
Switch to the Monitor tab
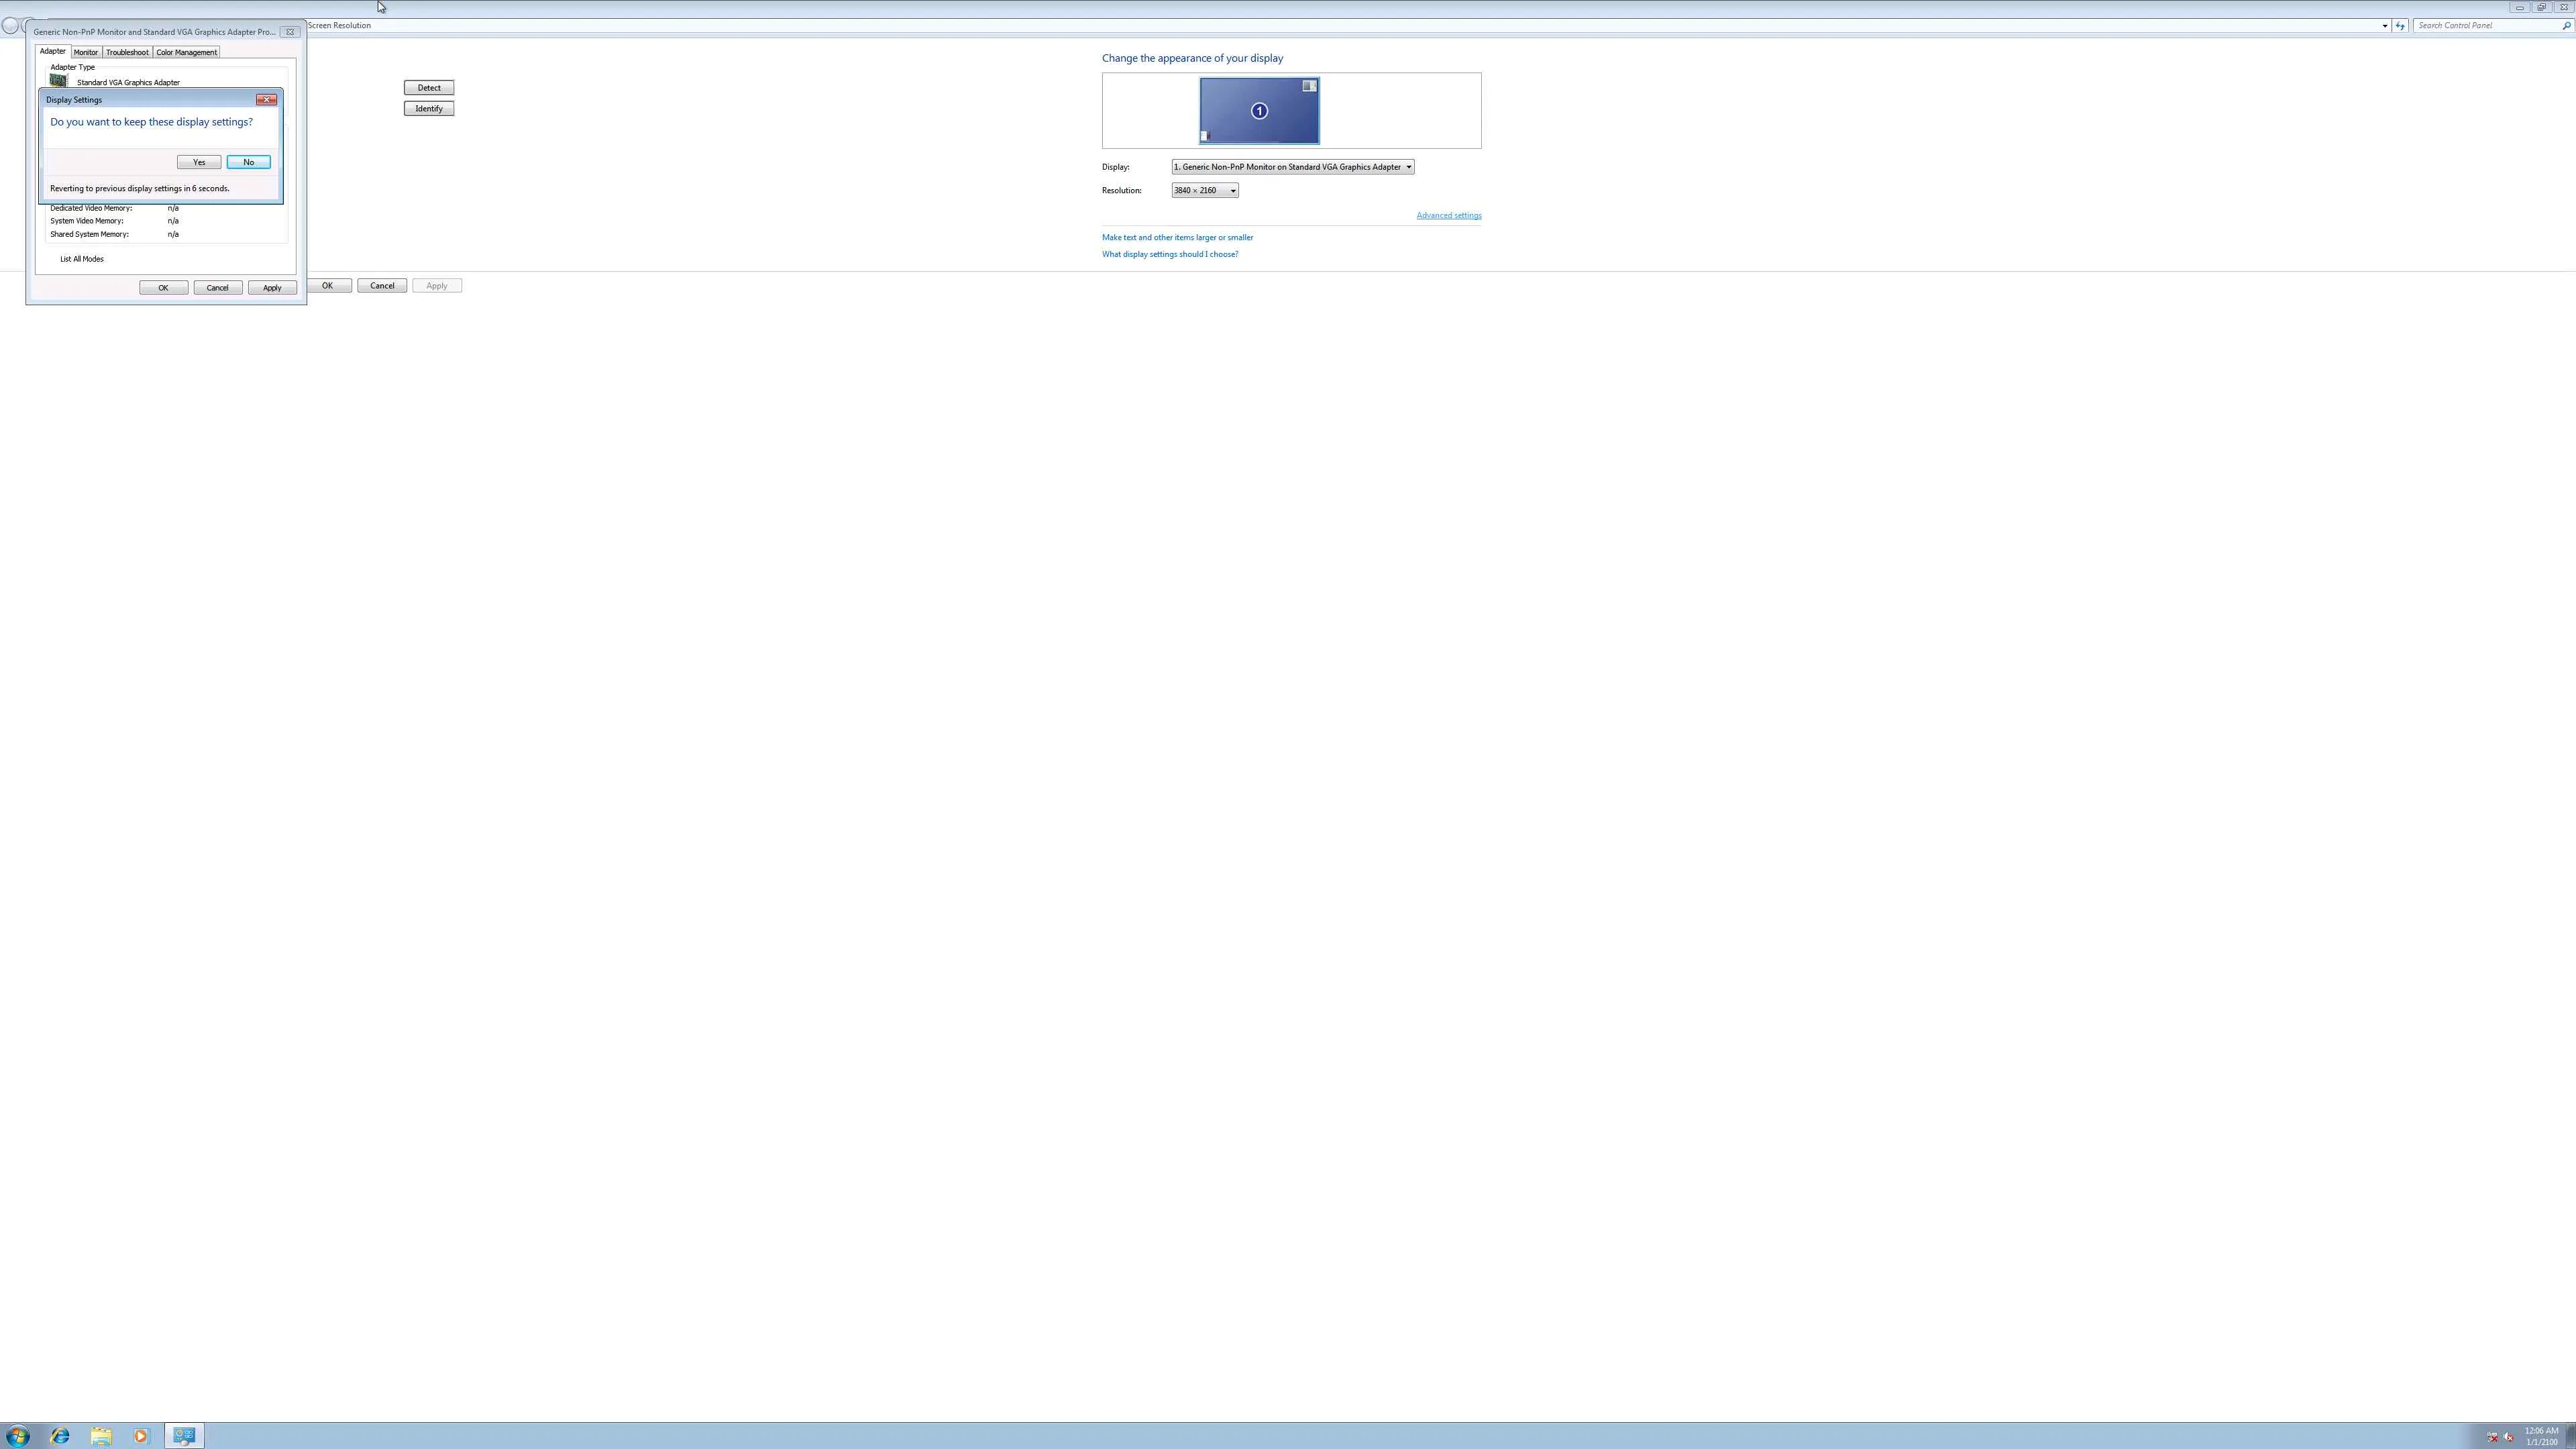click(86, 52)
